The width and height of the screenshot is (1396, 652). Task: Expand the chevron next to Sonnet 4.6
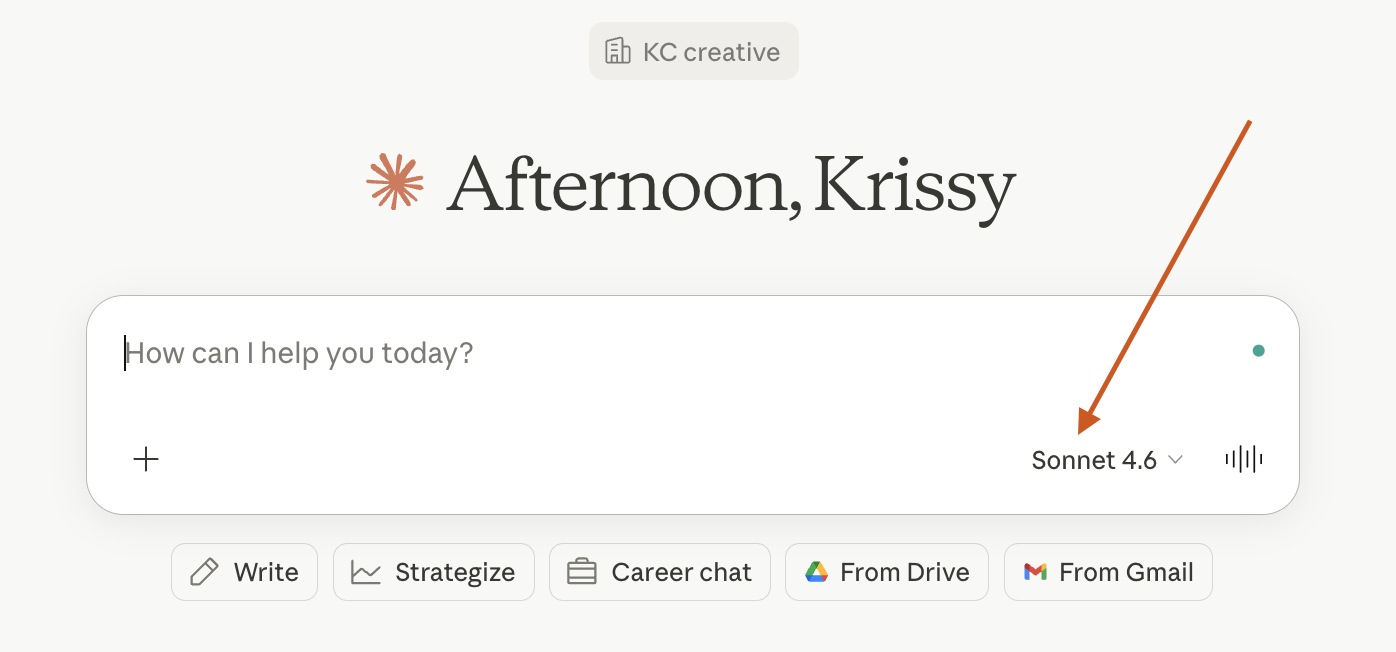tap(1176, 460)
